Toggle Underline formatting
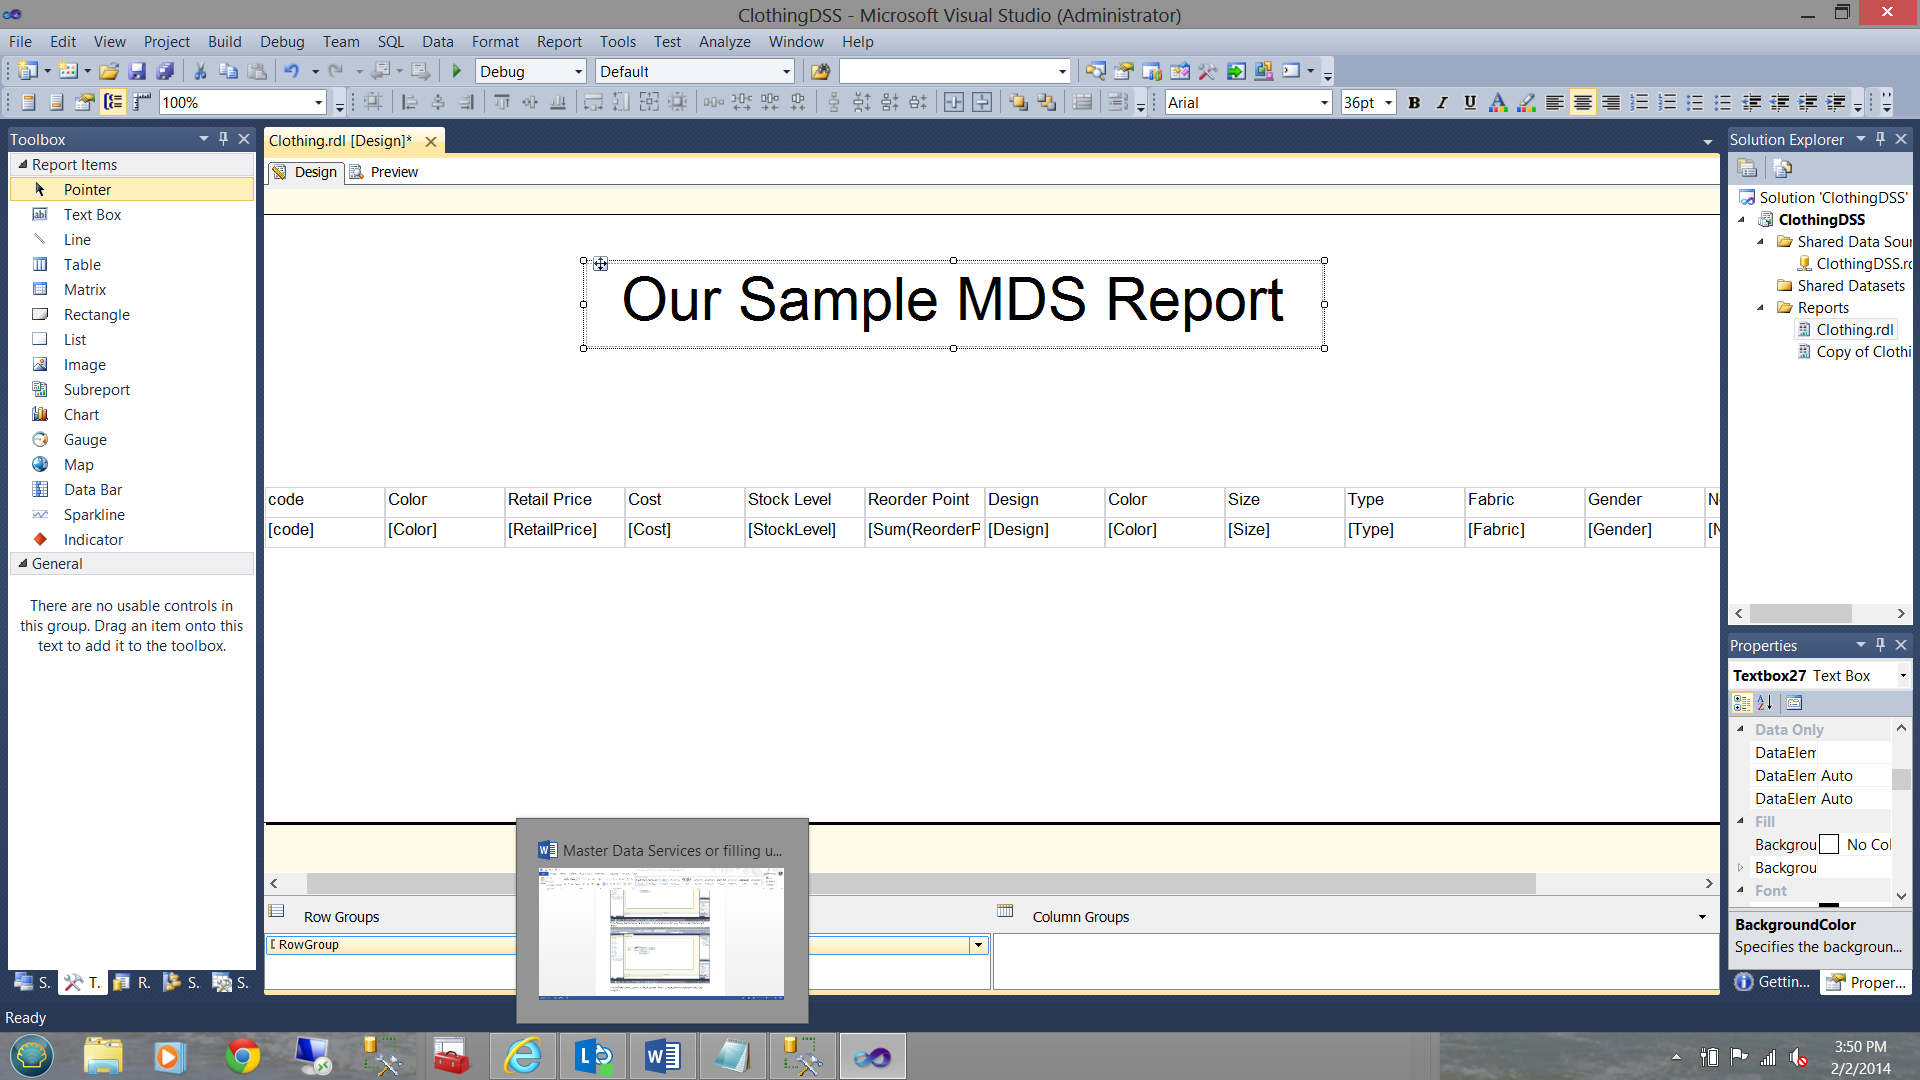Screen dimensions: 1920x1080 click(x=1469, y=102)
